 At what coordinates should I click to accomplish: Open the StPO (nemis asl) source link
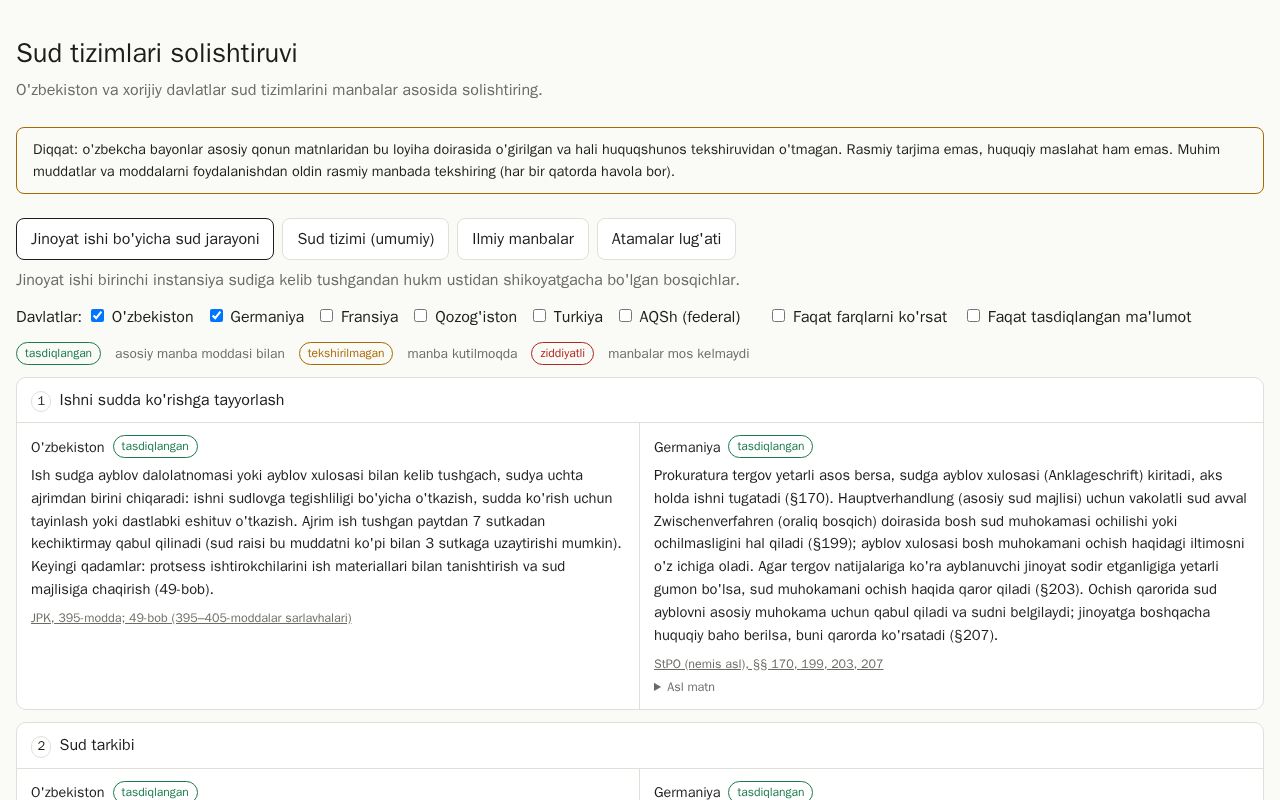(768, 664)
